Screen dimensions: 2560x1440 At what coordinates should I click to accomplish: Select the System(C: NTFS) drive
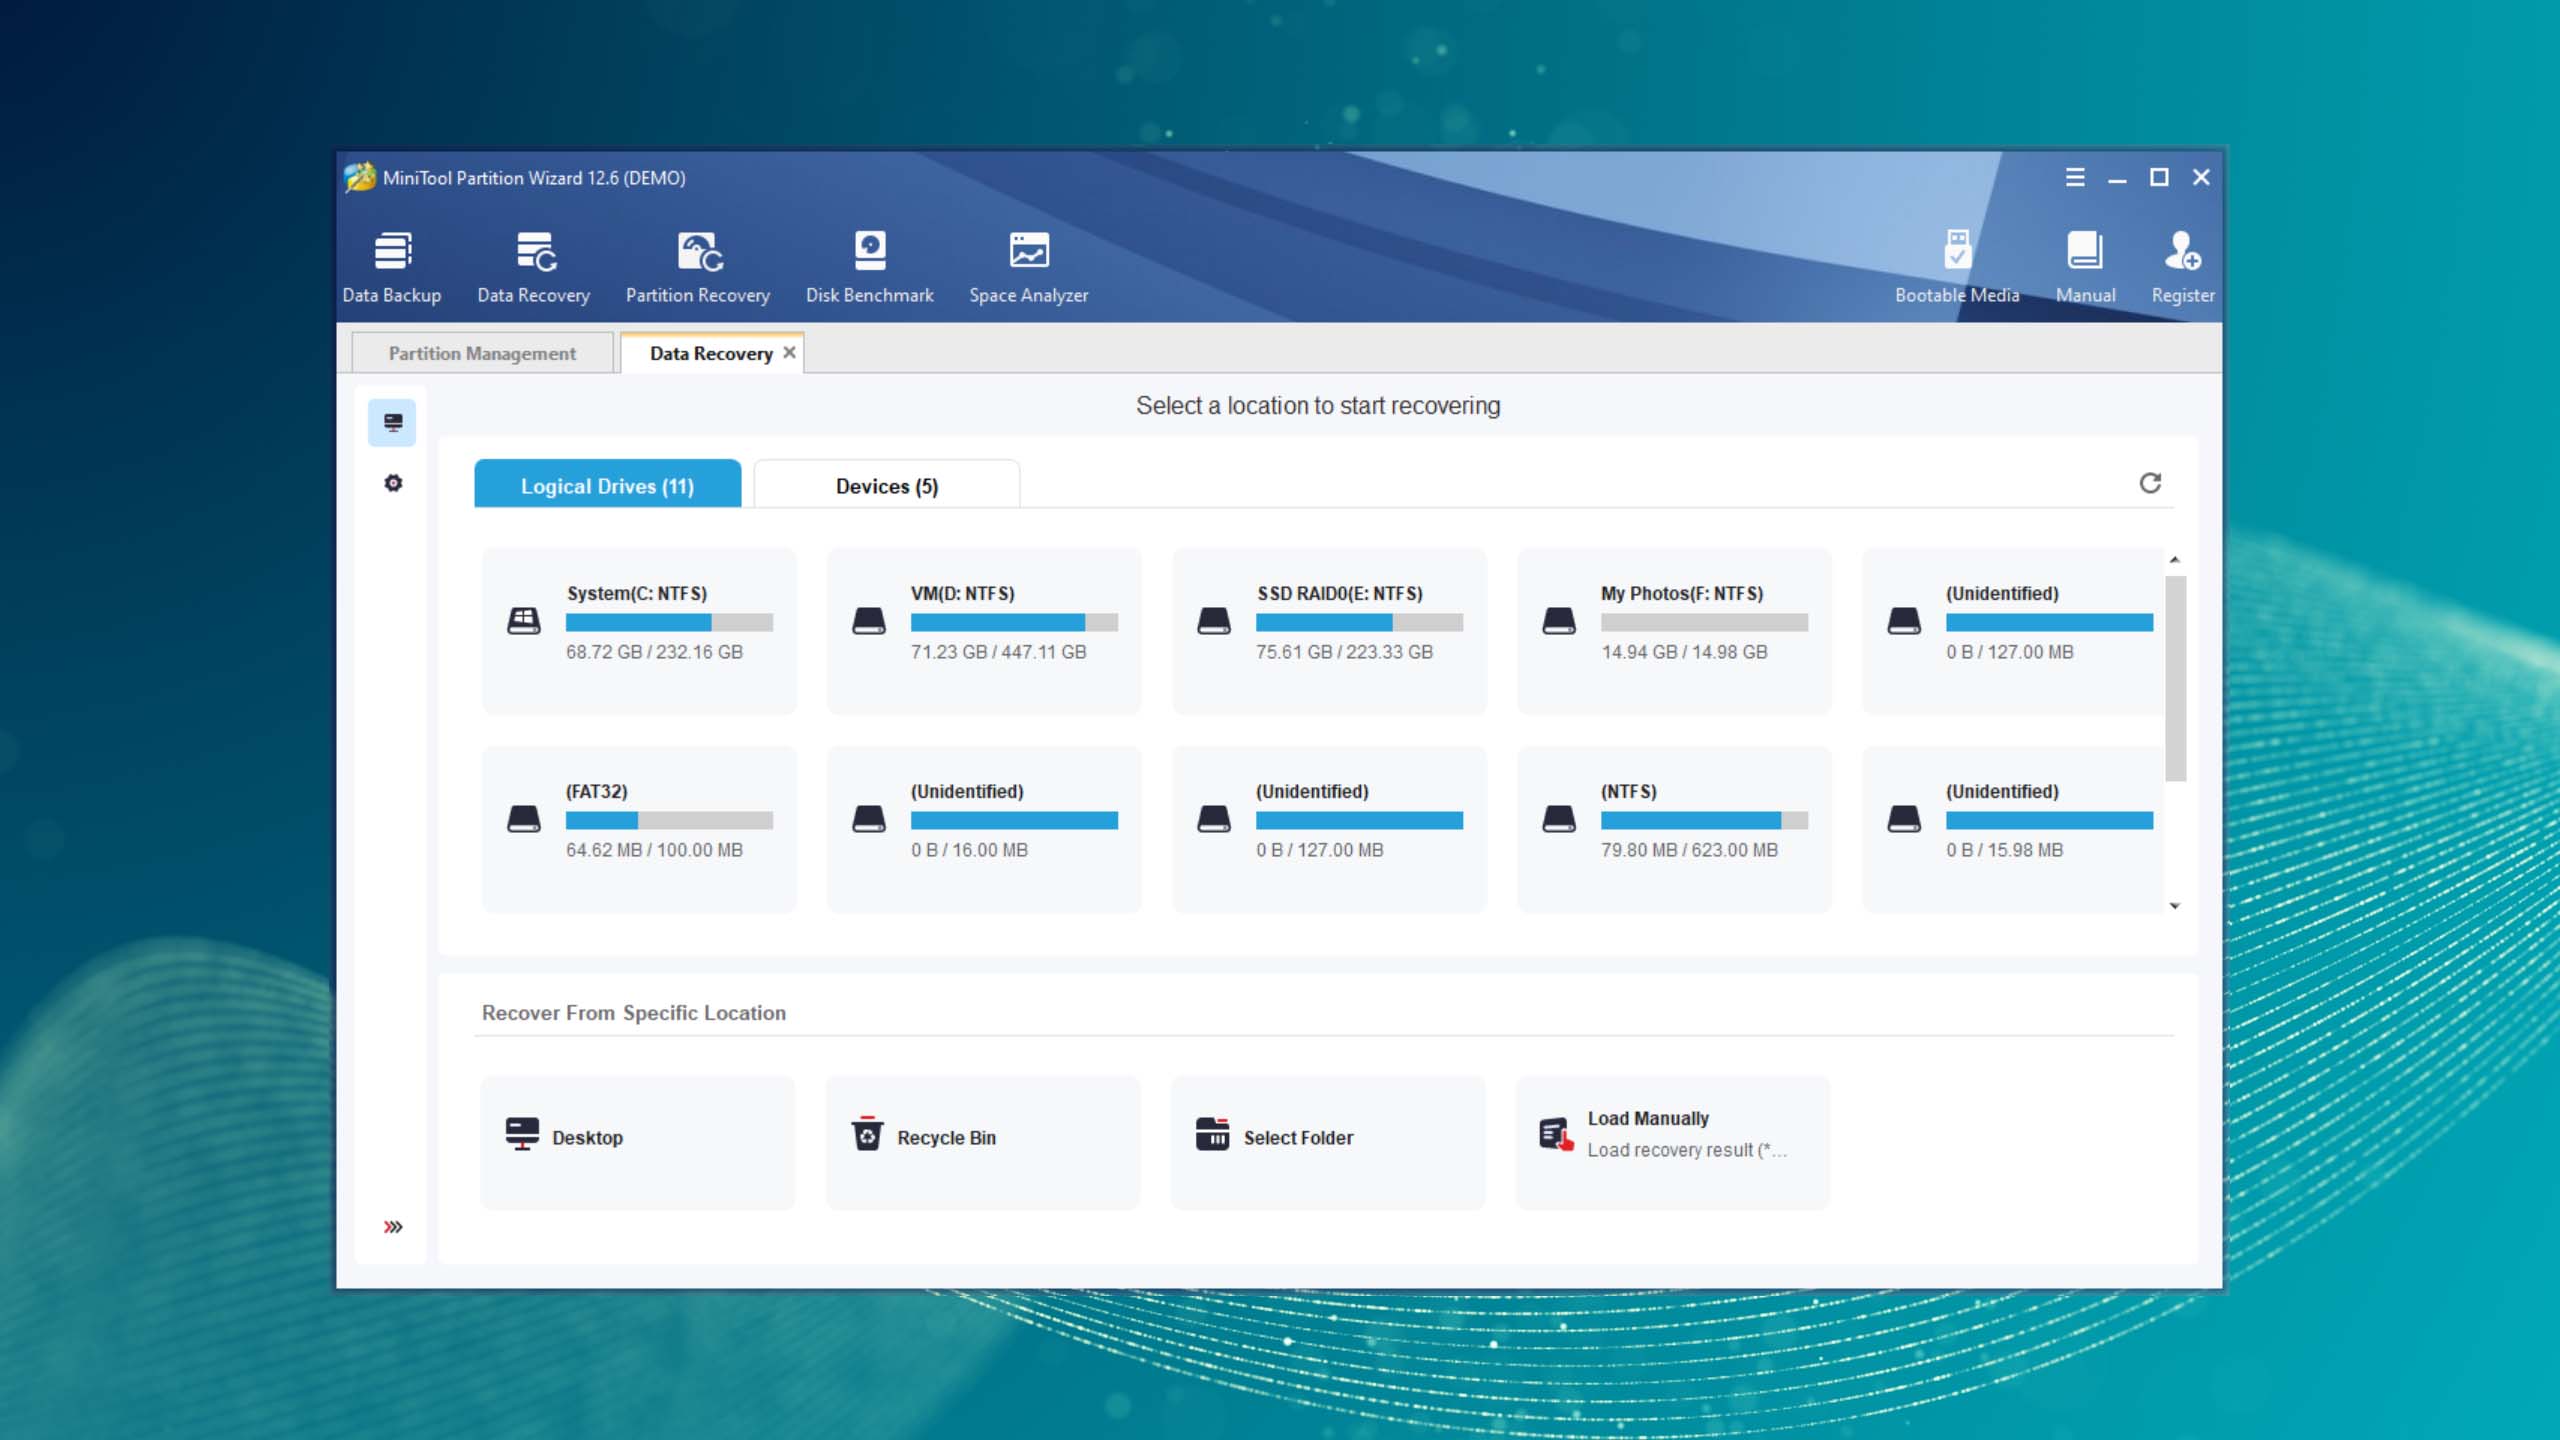click(639, 630)
